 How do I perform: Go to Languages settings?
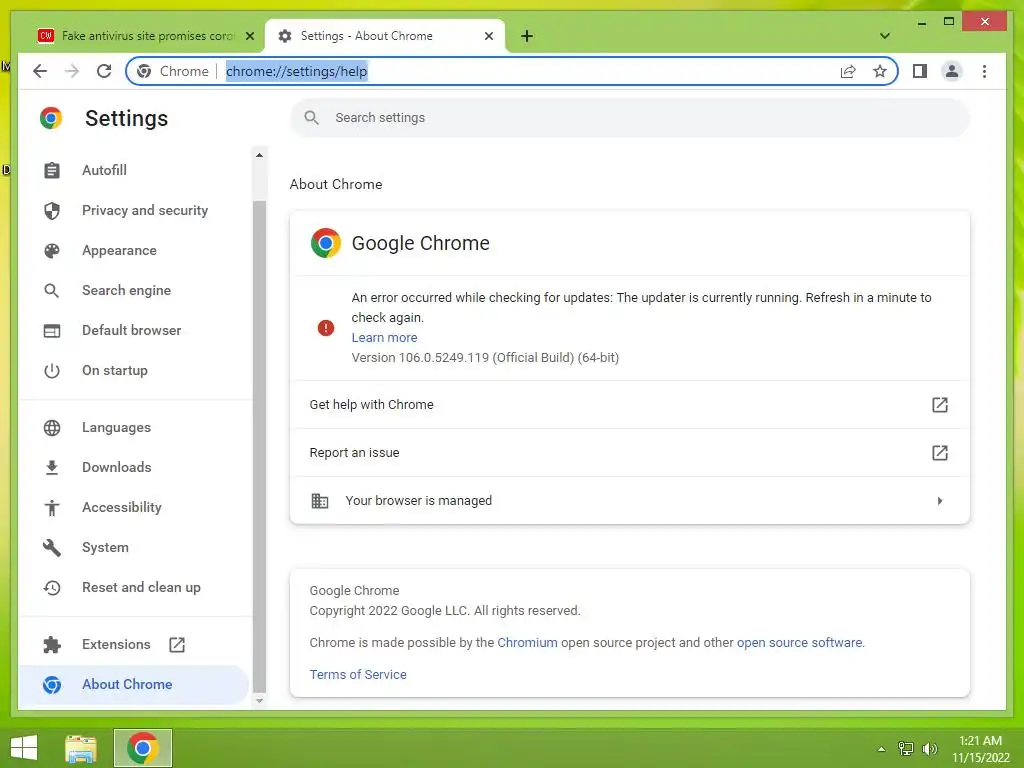[134, 428]
